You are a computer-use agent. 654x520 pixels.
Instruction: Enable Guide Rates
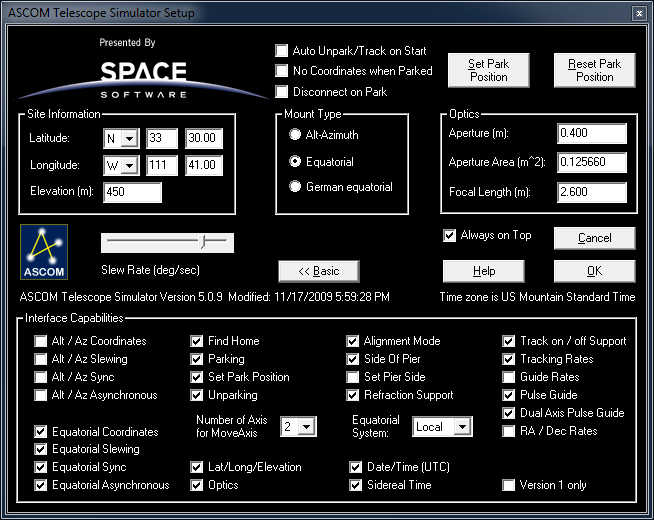[508, 377]
